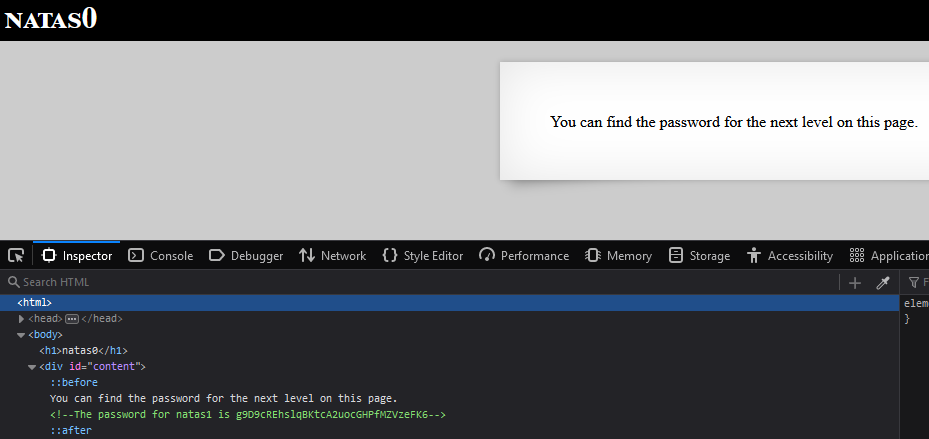Collapse the div id content node

pyautogui.click(x=32, y=367)
